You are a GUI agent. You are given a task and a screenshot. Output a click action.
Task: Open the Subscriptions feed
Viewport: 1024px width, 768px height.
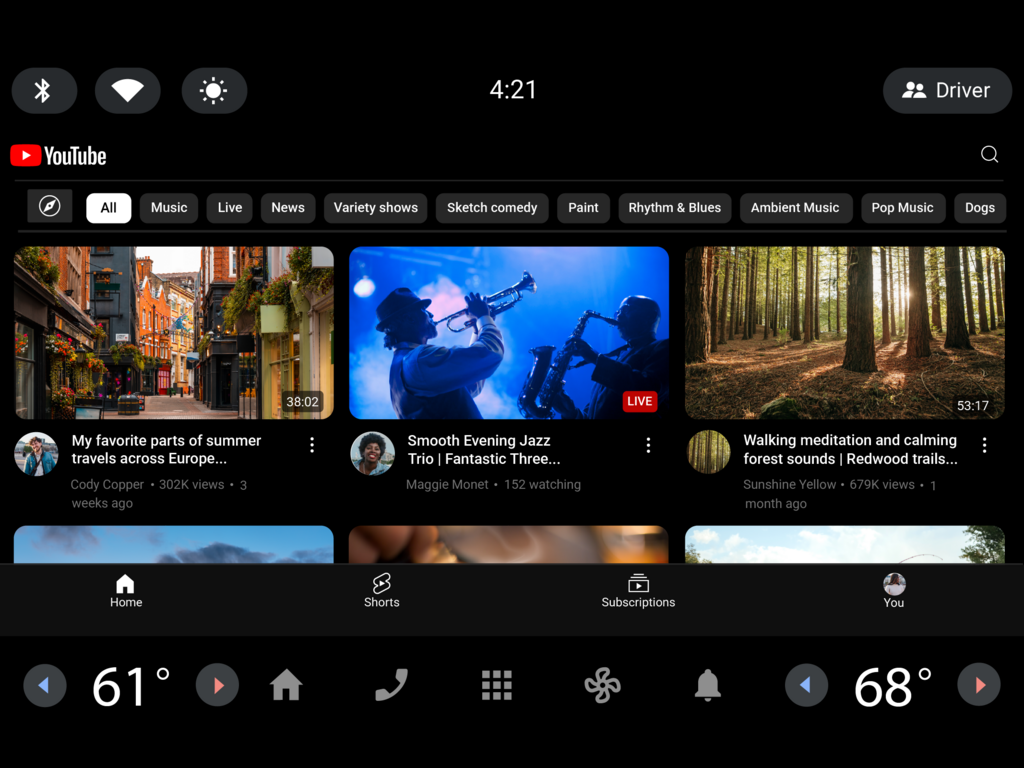pyautogui.click(x=638, y=590)
